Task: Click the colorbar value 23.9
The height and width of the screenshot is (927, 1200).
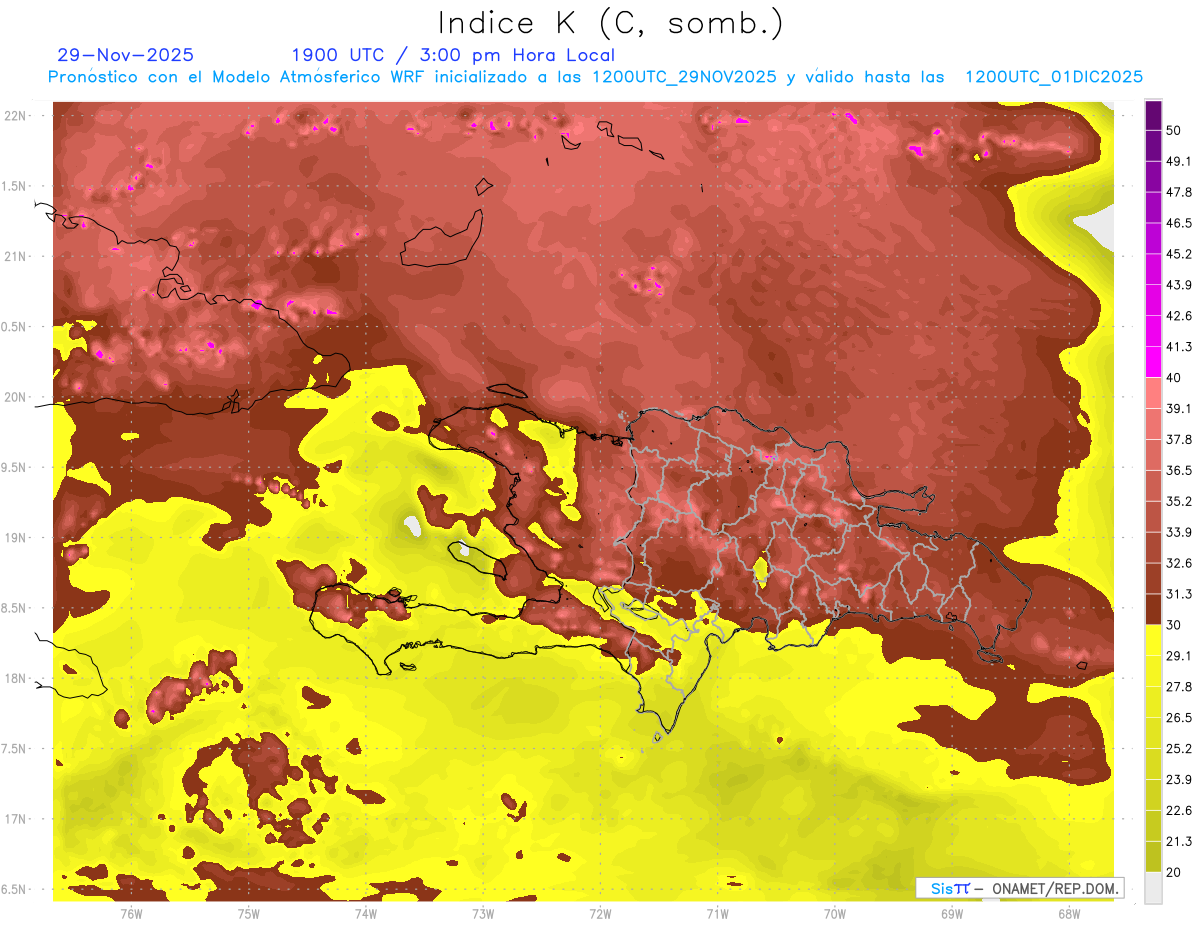Action: pyautogui.click(x=1179, y=780)
